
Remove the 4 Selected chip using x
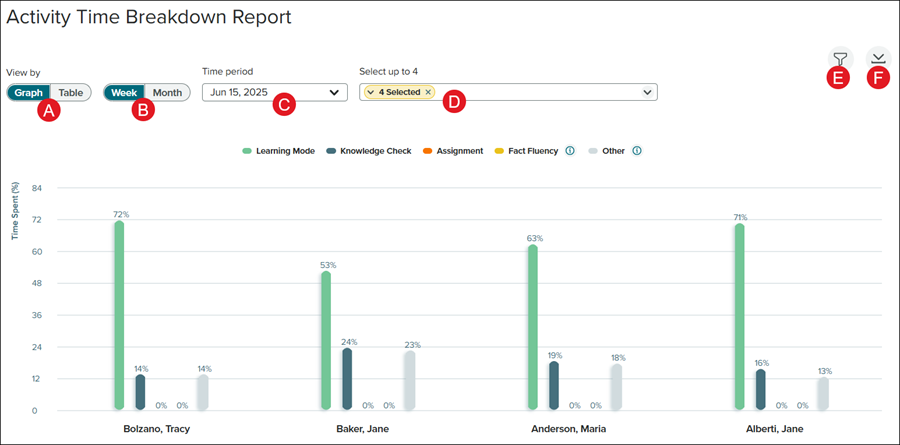[428, 92]
